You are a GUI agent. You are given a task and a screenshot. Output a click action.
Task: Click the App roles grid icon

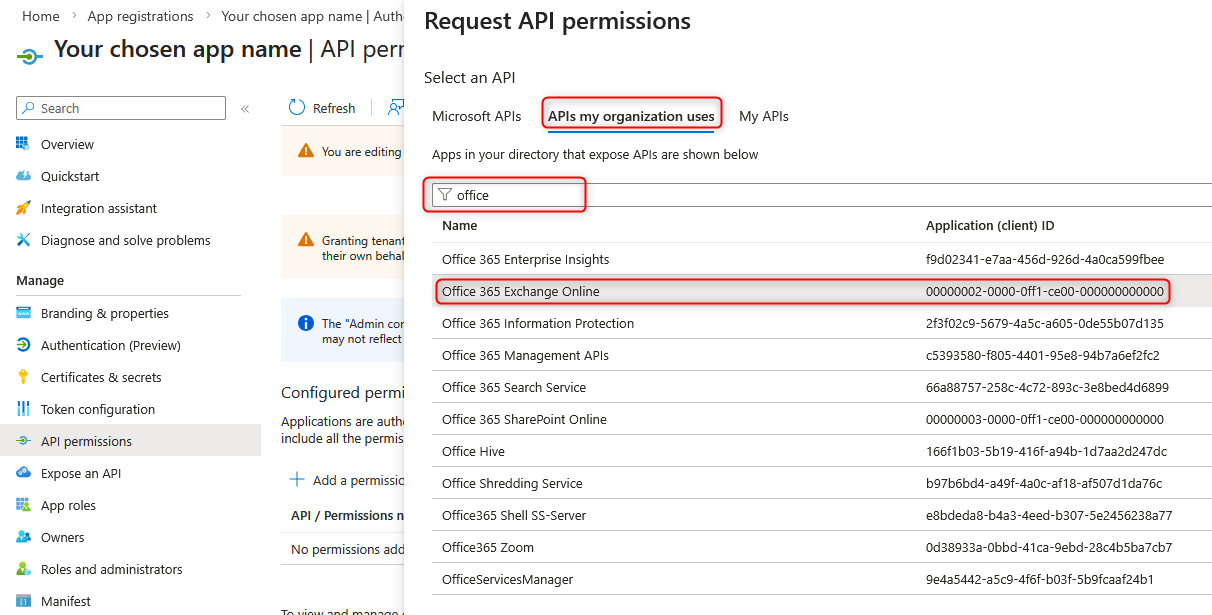pyautogui.click(x=23, y=505)
